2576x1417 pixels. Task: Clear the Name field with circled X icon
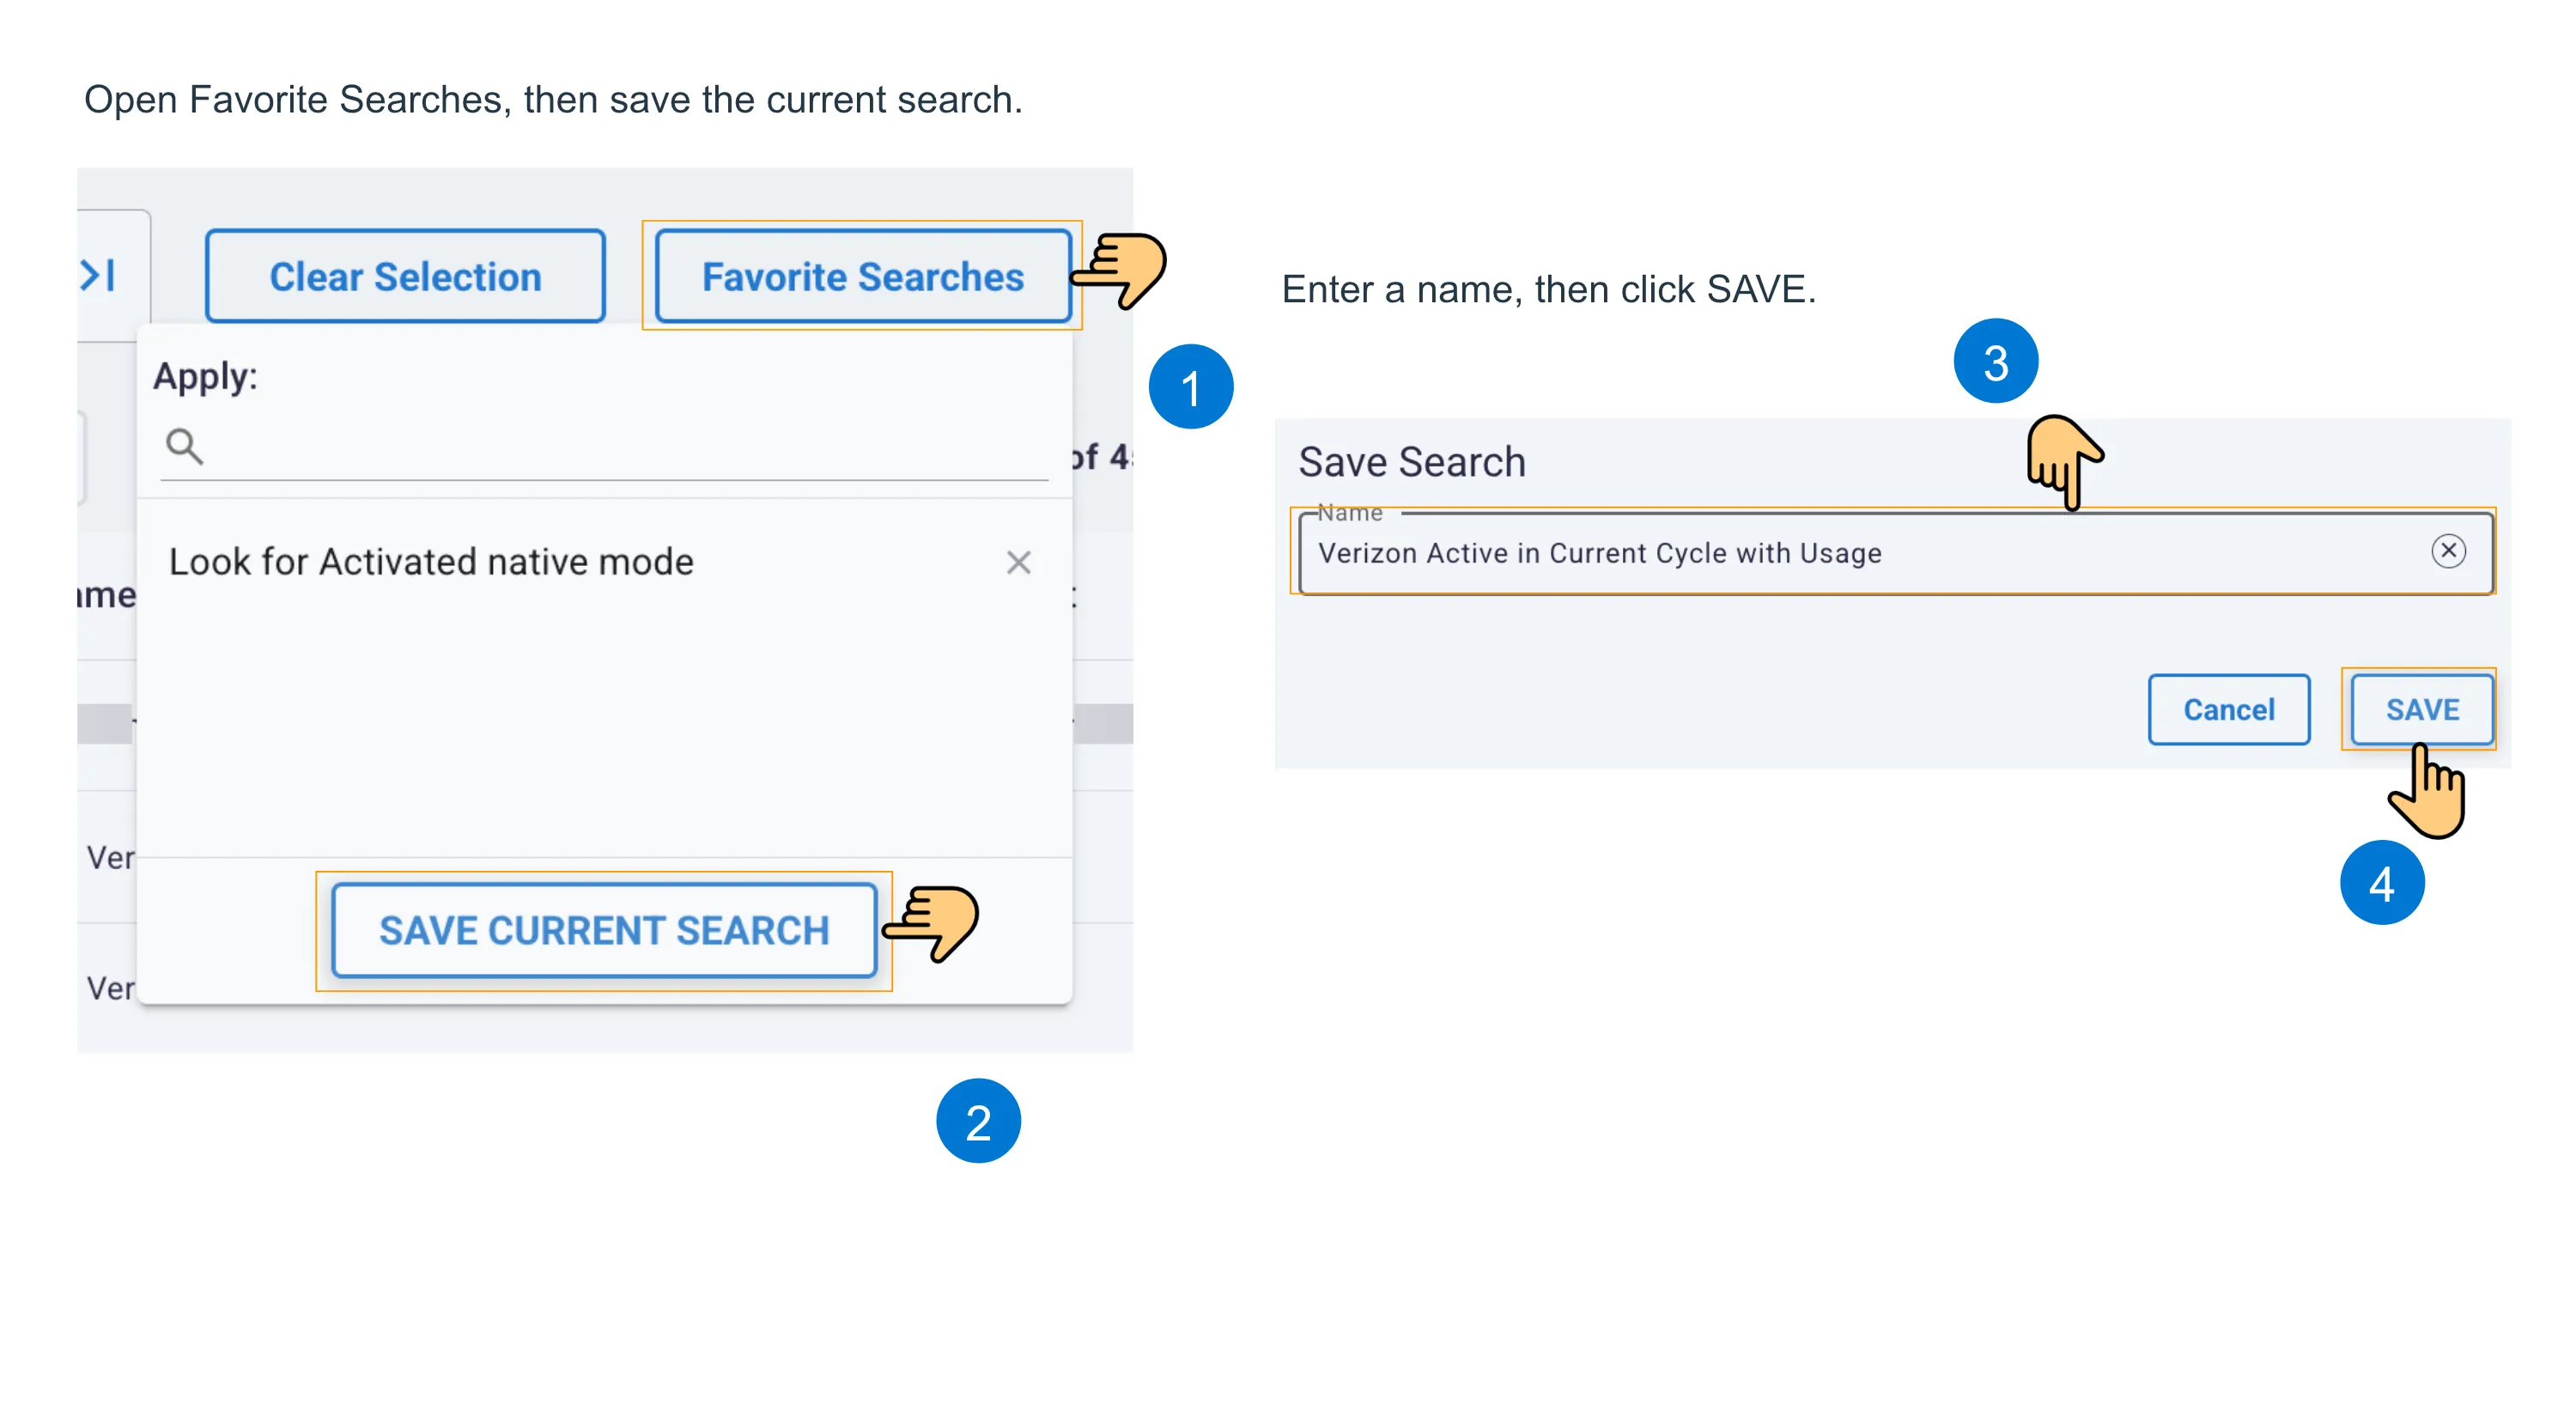click(x=2448, y=551)
